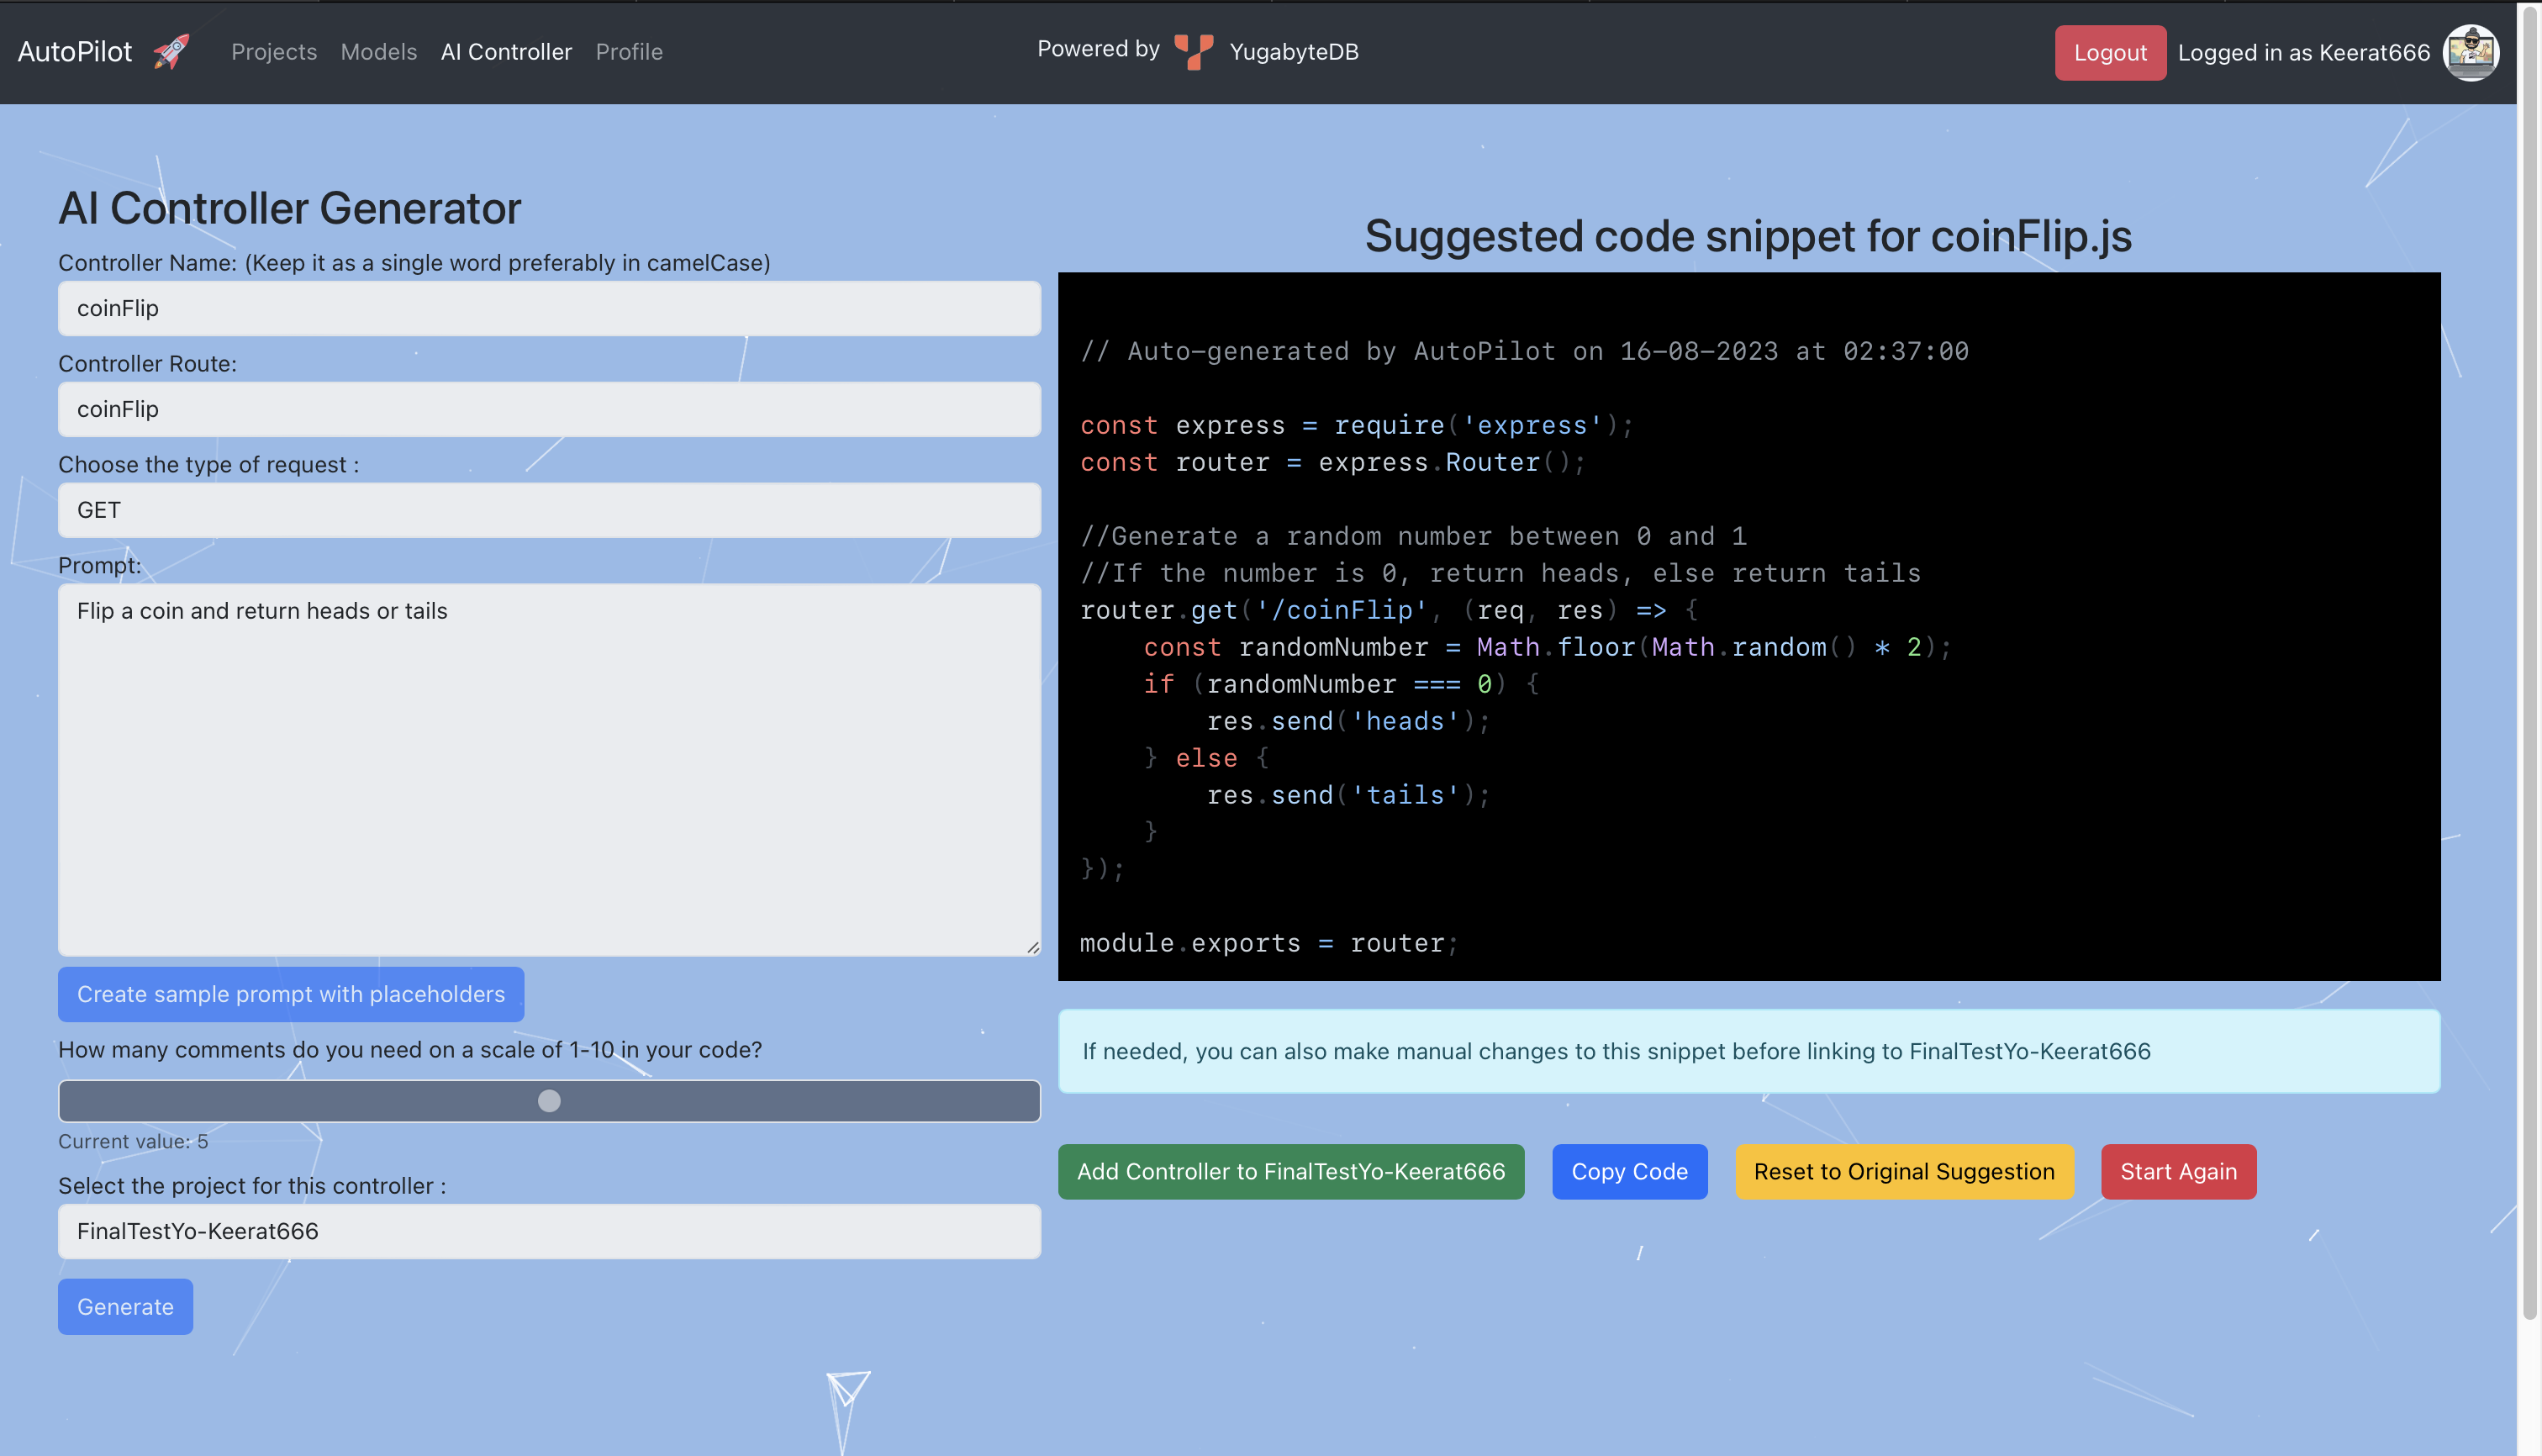The image size is (2542, 1456).
Task: Click the Copy Code button
Action: pos(1628,1171)
